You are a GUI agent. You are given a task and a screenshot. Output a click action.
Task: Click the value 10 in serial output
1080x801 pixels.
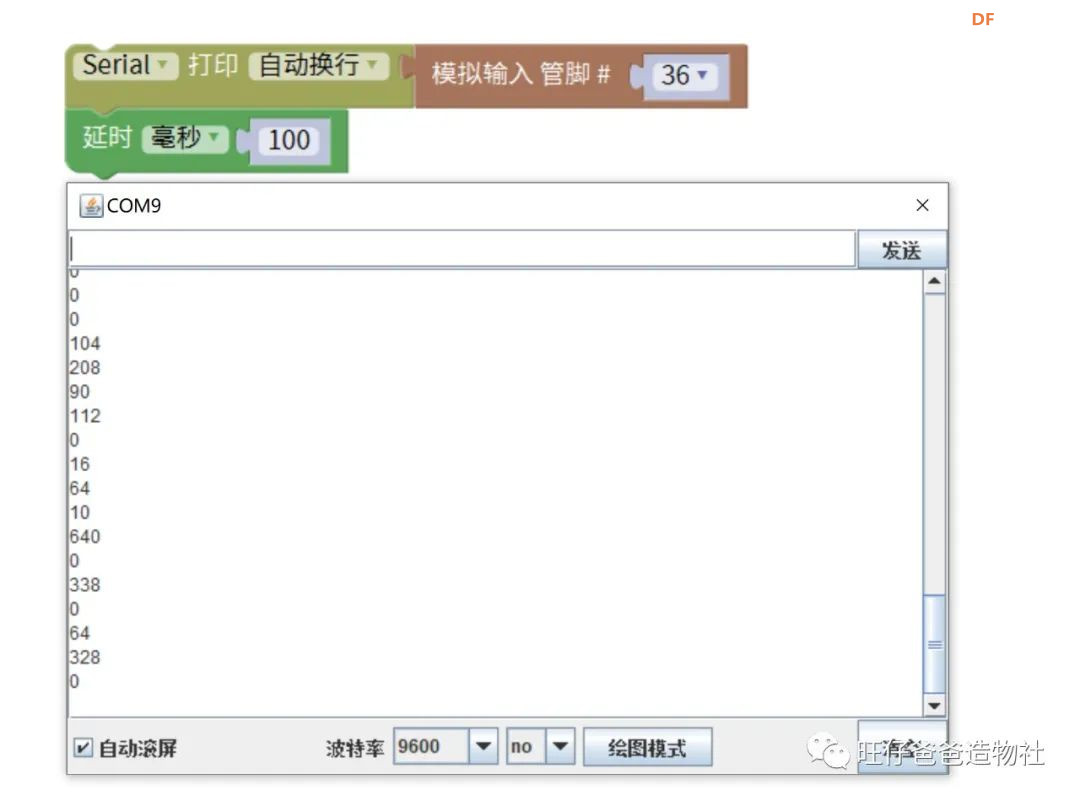point(80,512)
